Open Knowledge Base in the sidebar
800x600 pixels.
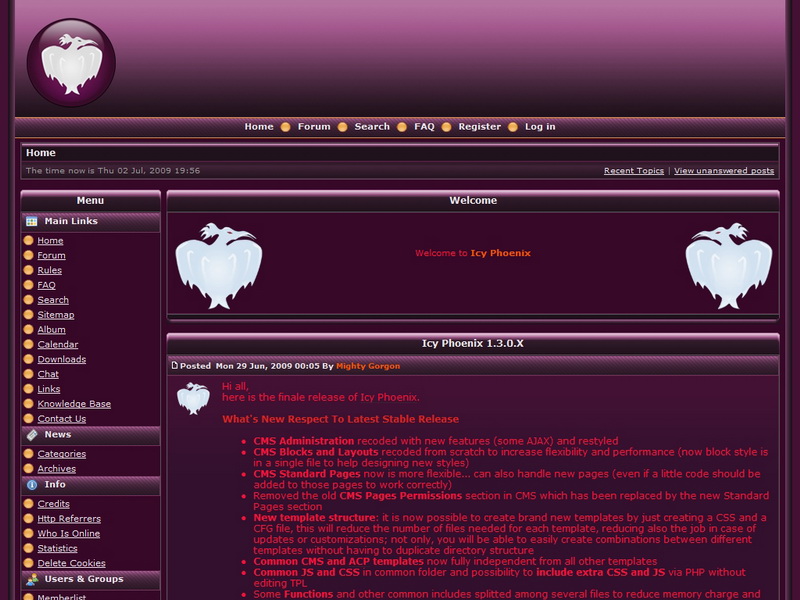tap(74, 404)
